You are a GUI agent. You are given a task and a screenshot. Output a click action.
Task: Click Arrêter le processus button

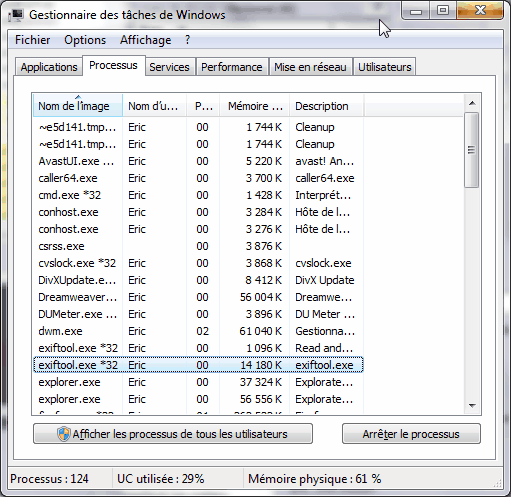(x=411, y=434)
